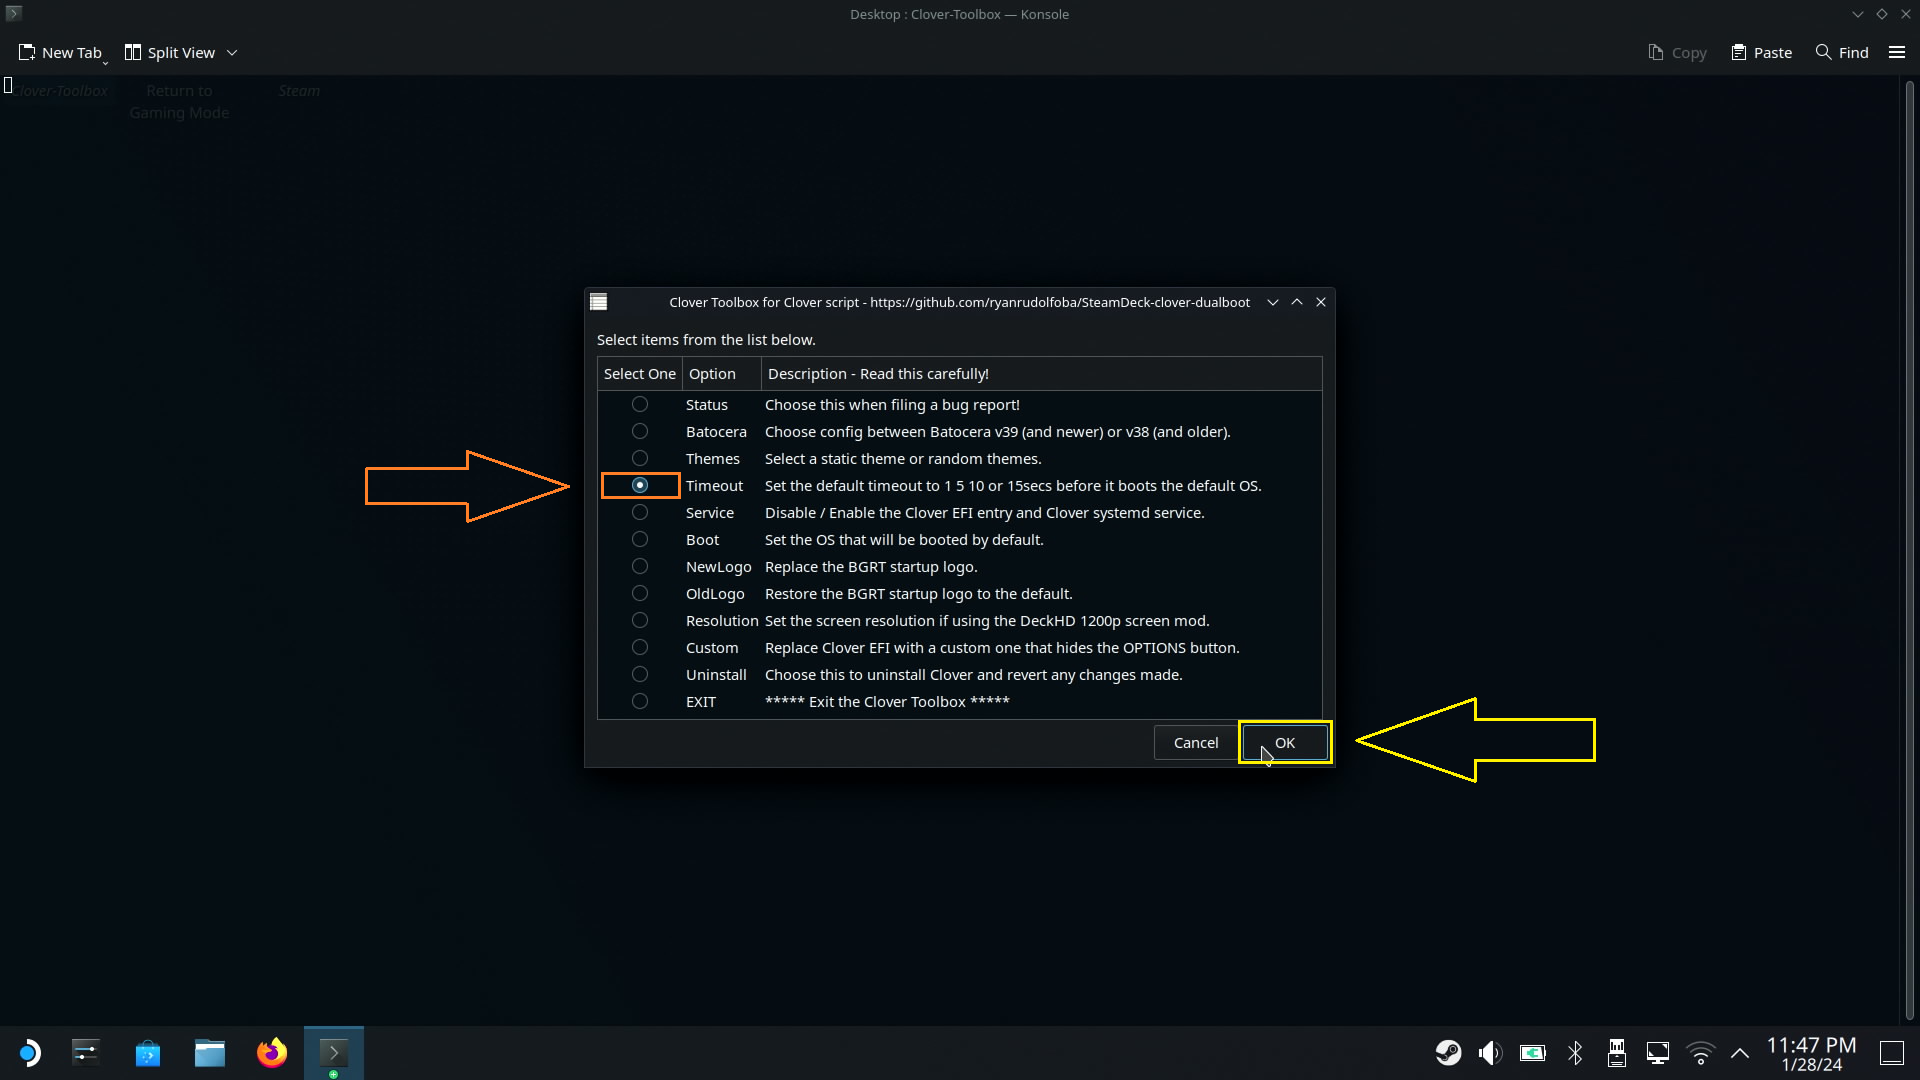
Task: Click the Bluetooth tray icon
Action: (1575, 1053)
